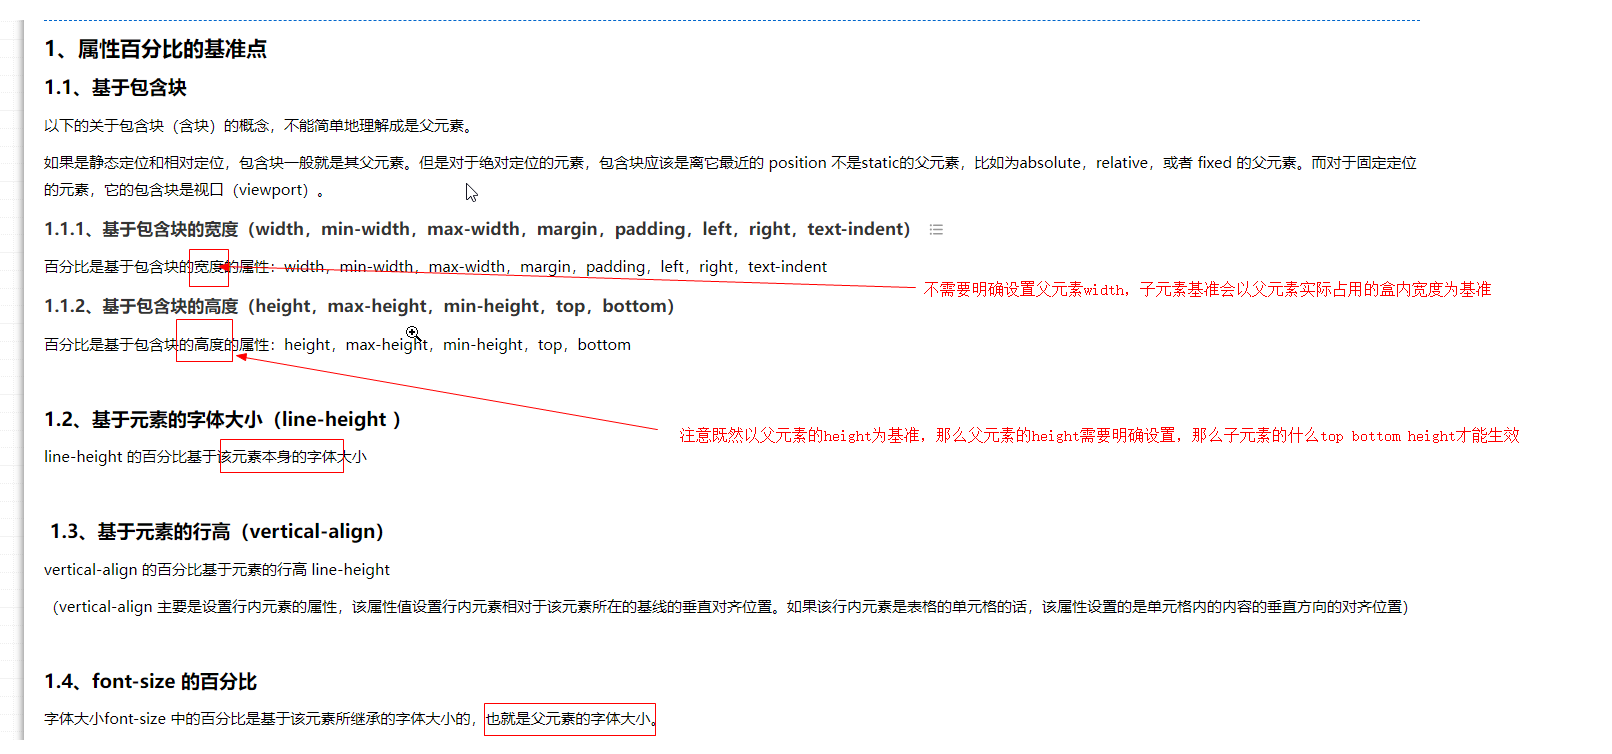Click the line starting "字体大小font-size 中的百分比"

click(x=351, y=719)
